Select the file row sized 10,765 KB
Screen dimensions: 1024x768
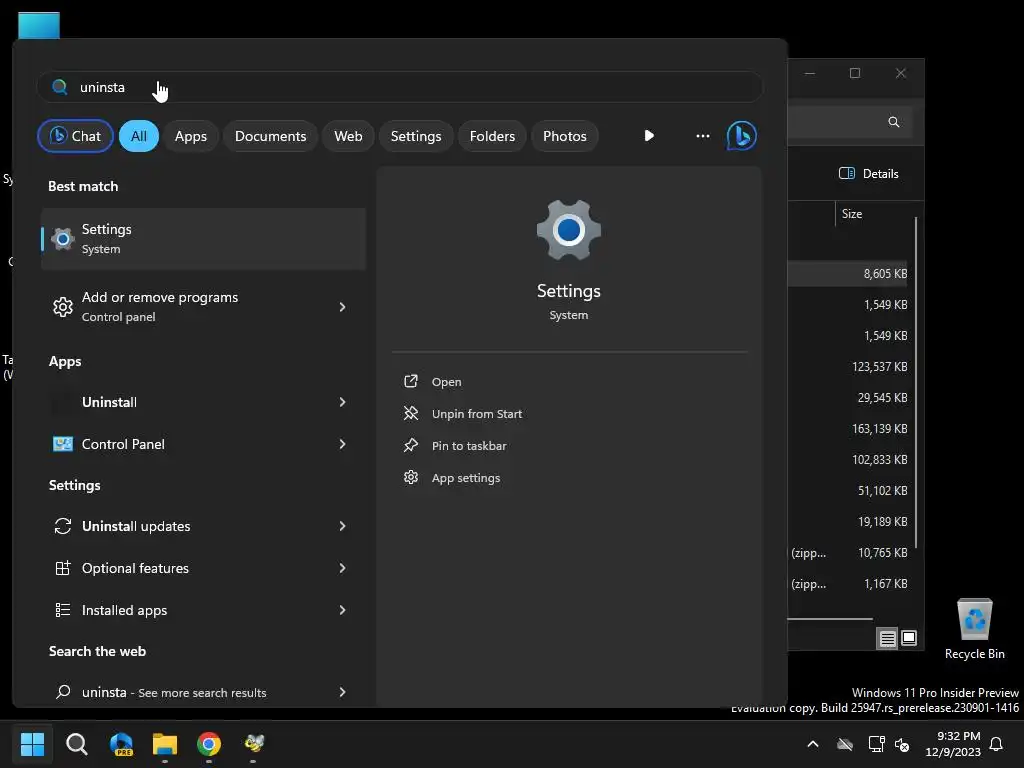849,552
